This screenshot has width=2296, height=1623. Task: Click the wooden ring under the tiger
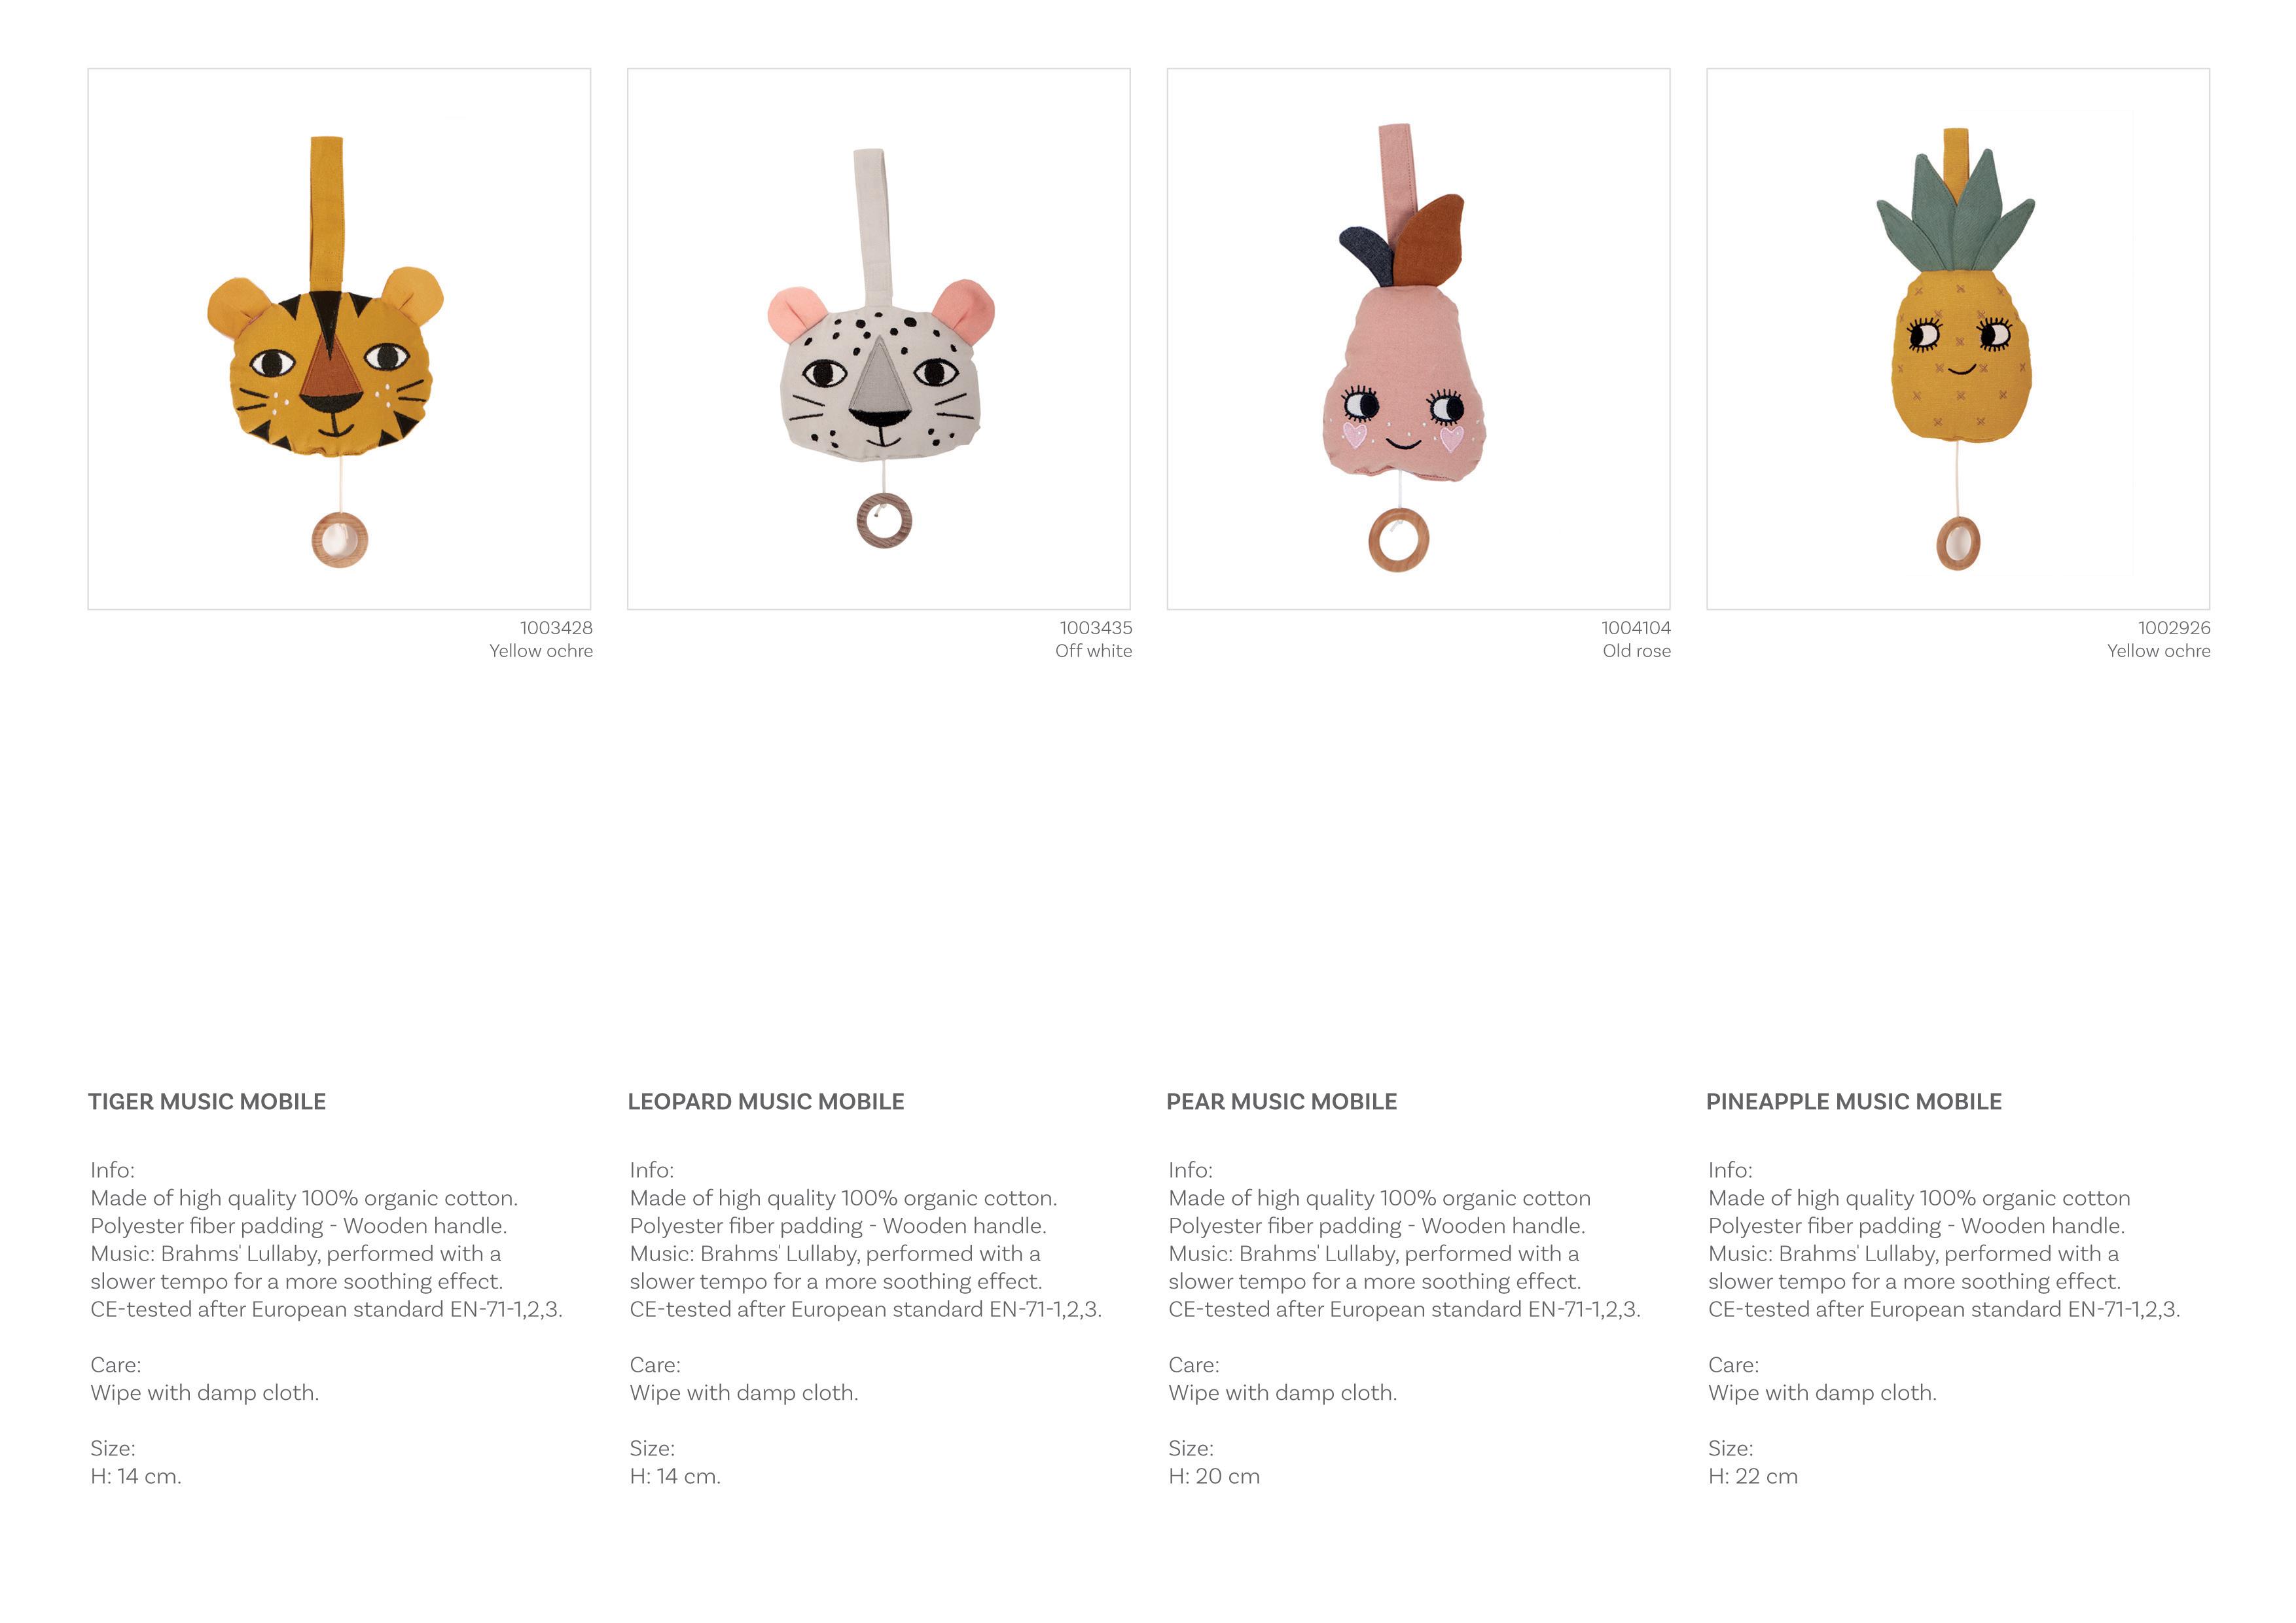[340, 540]
